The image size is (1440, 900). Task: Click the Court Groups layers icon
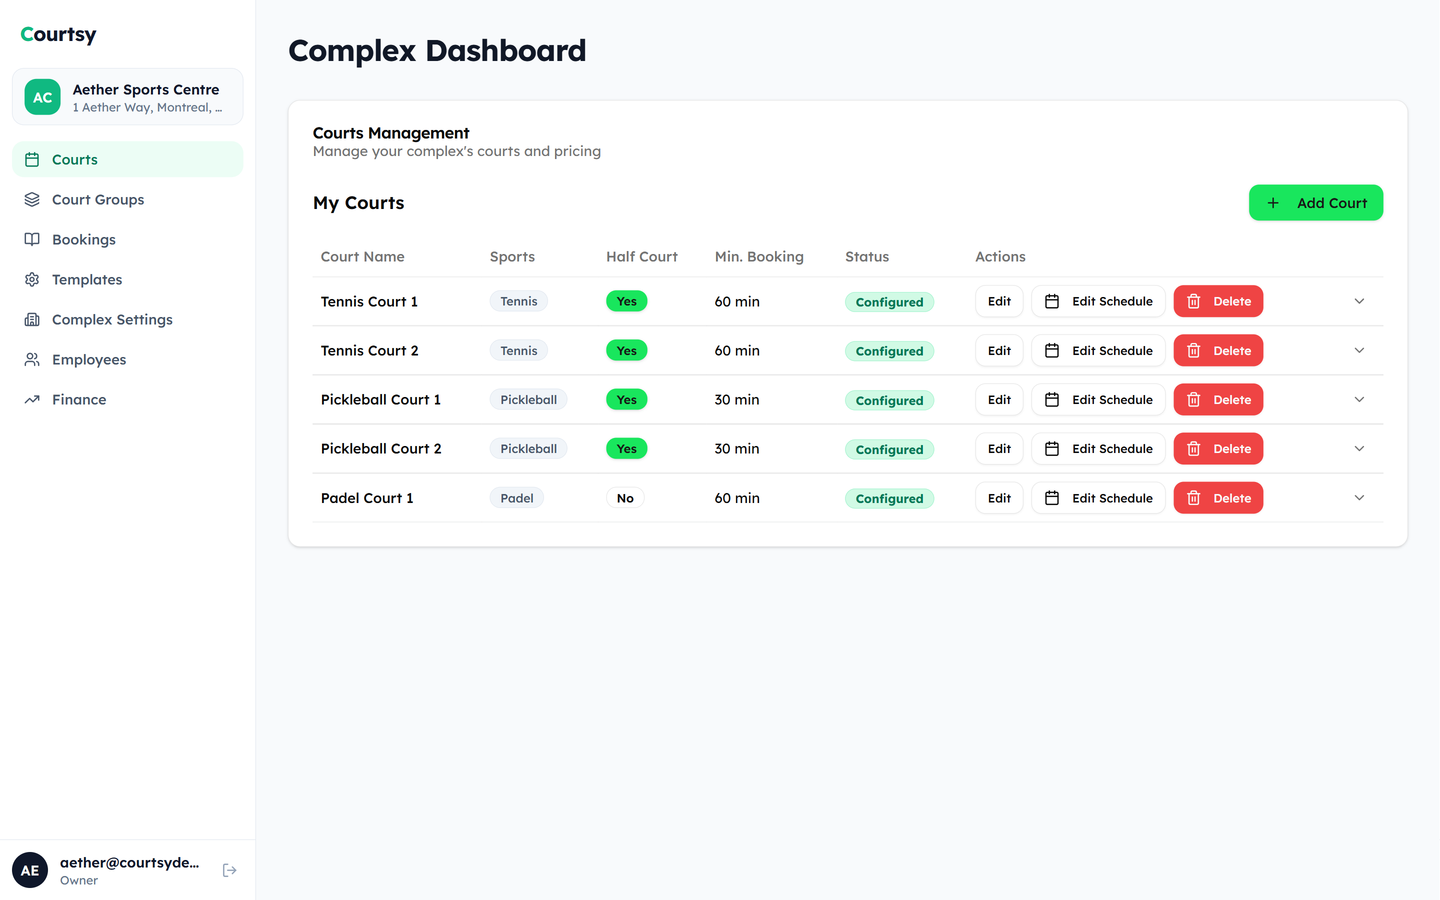pyautogui.click(x=32, y=200)
